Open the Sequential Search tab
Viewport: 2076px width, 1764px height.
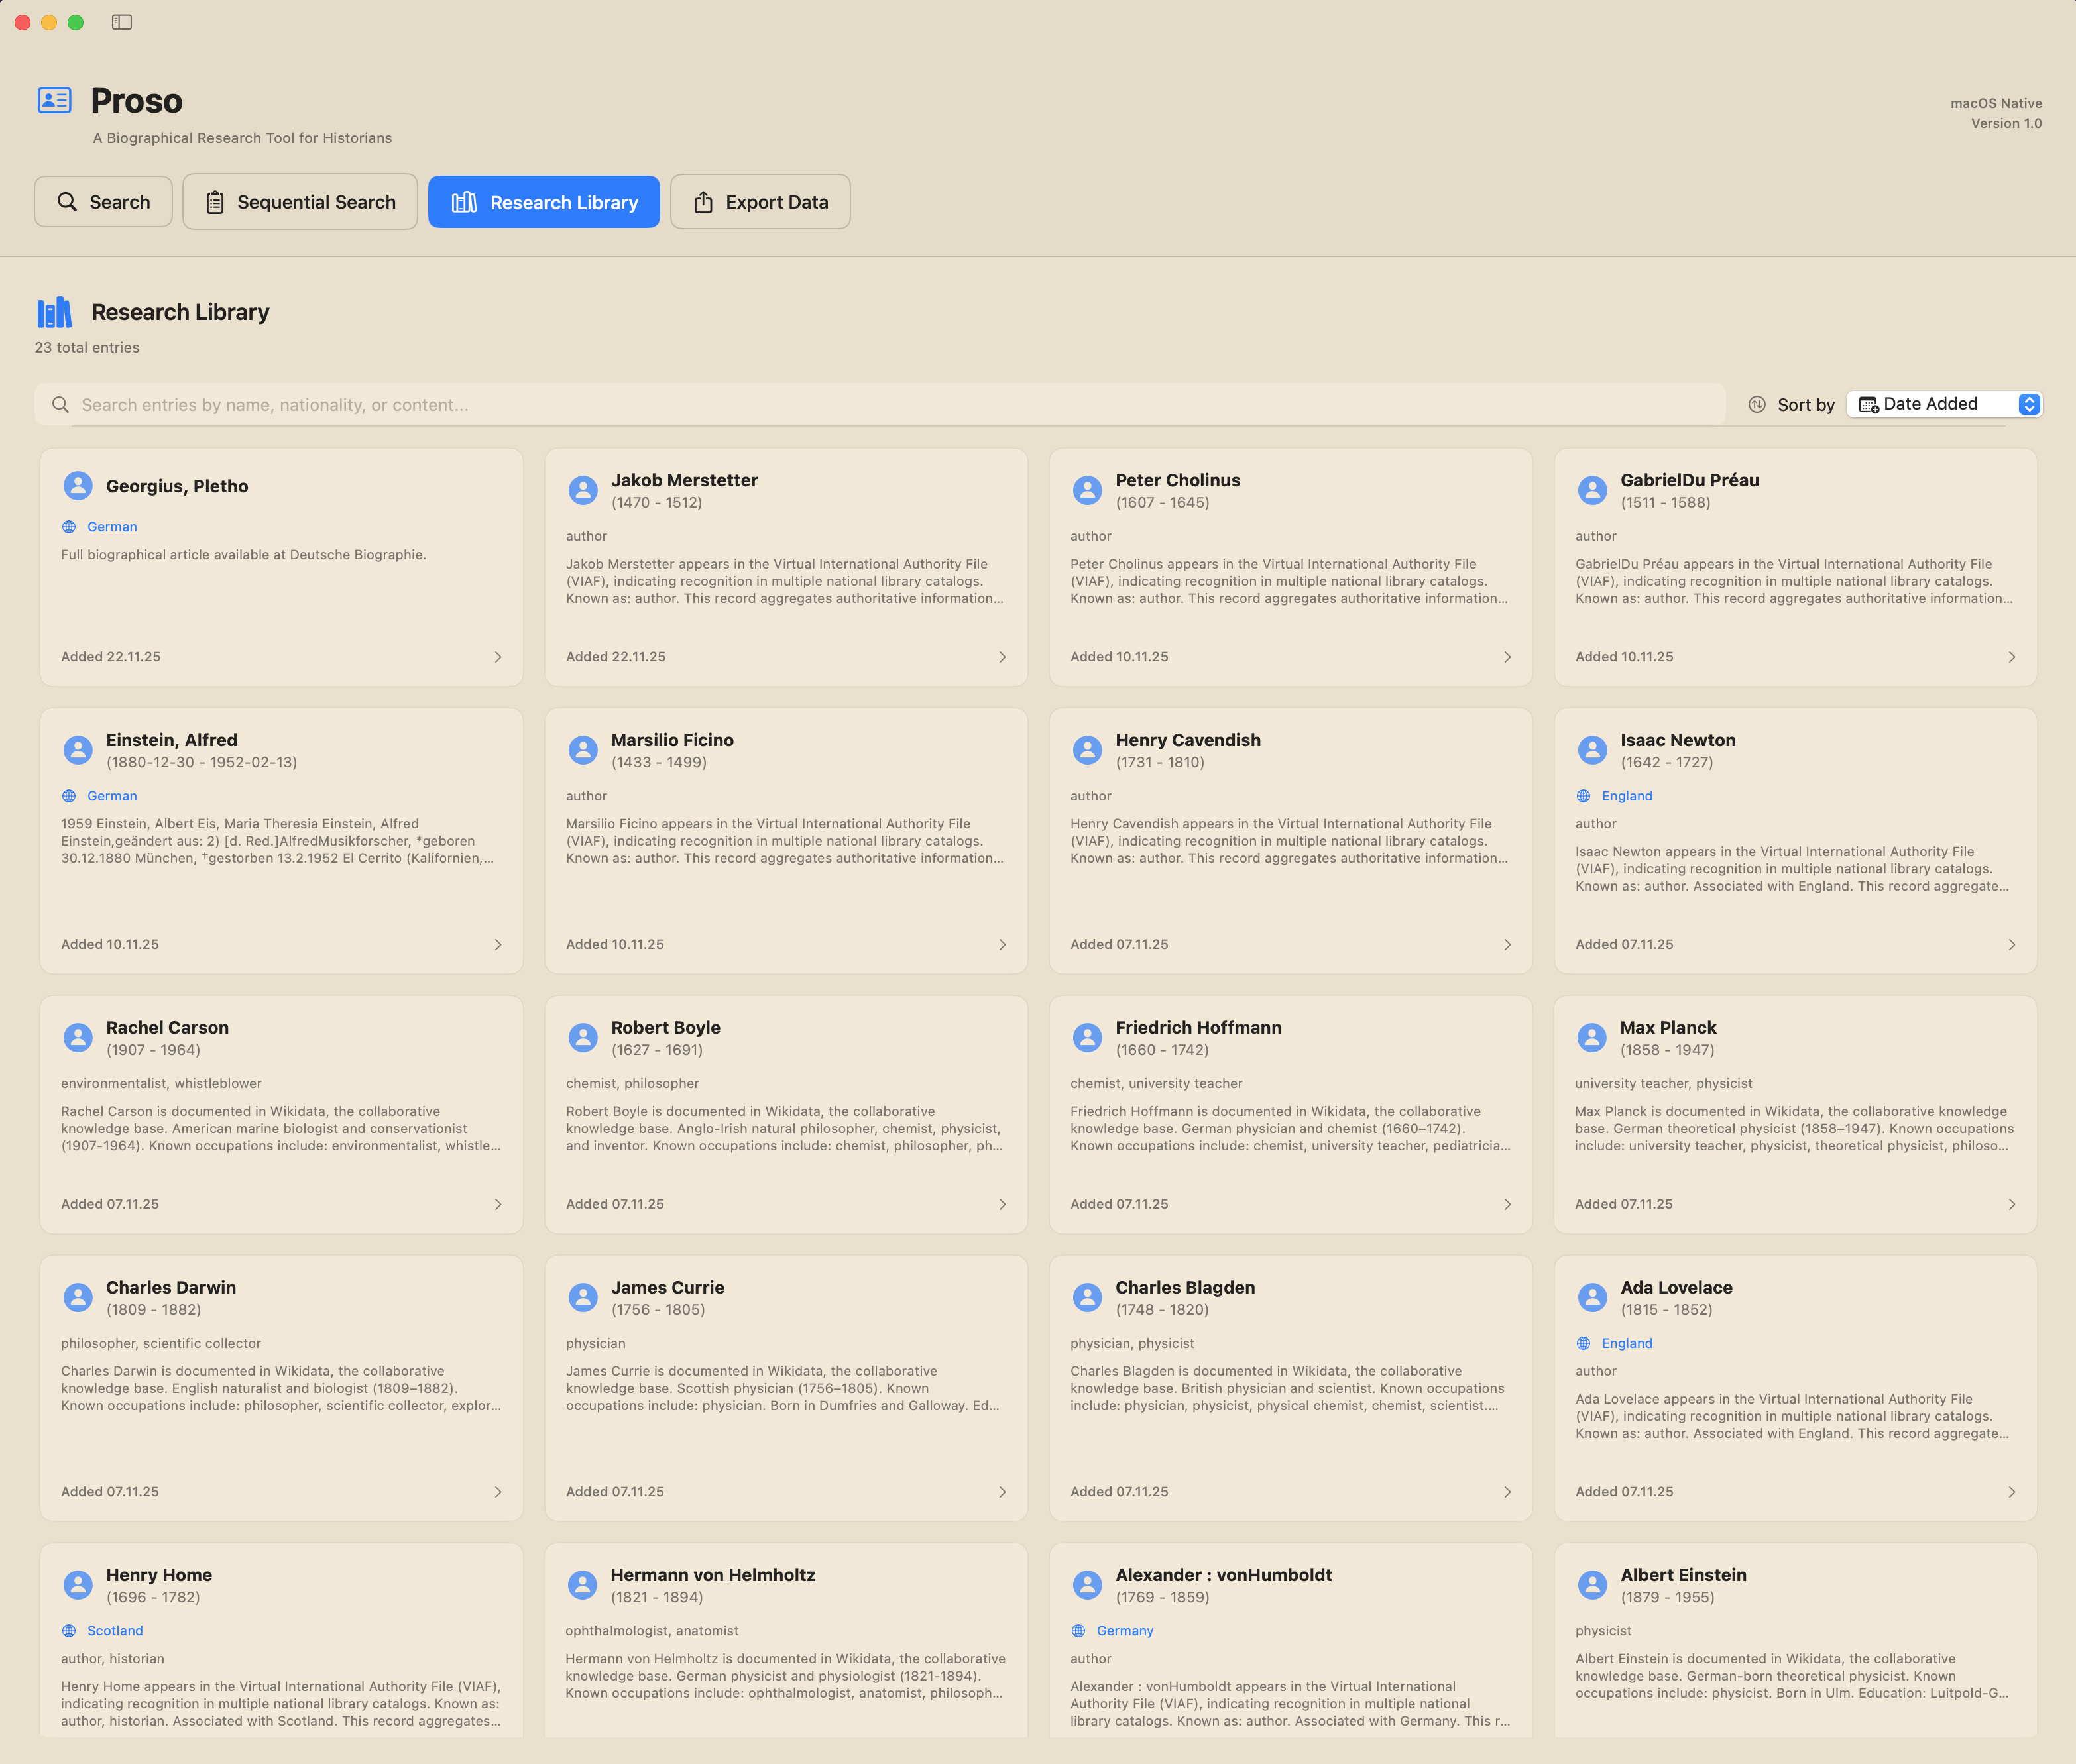tap(300, 201)
